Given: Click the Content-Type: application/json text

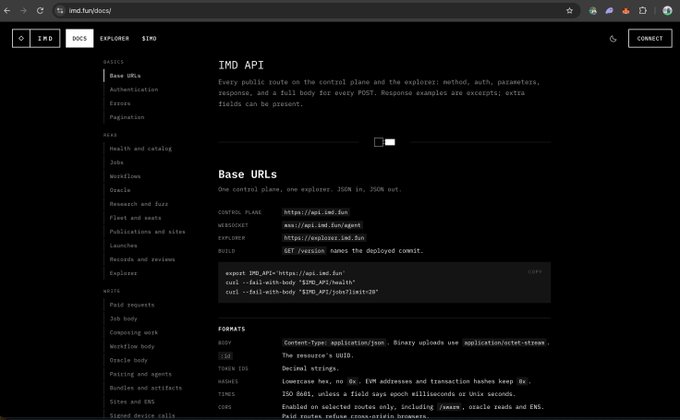Looking at the screenshot, I should (334, 343).
